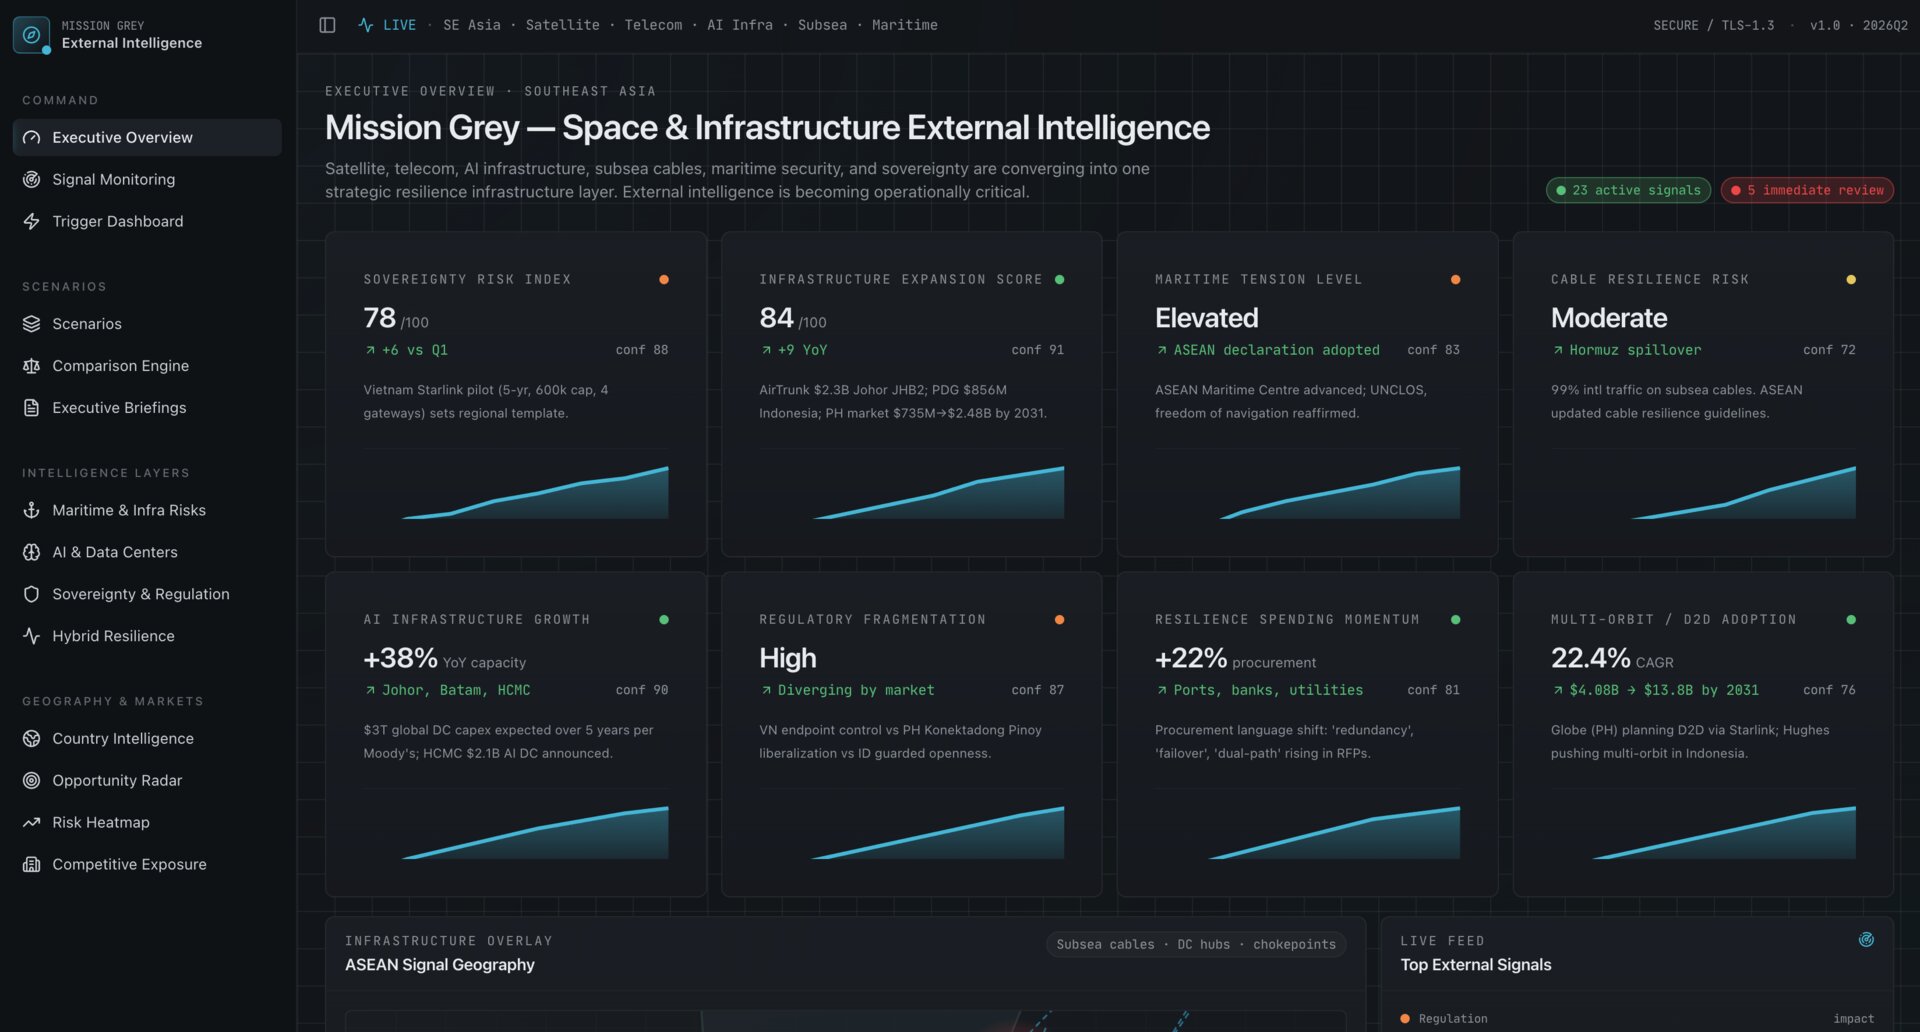The height and width of the screenshot is (1032, 1920).
Task: Open Competitive Exposure
Action: click(x=147, y=865)
